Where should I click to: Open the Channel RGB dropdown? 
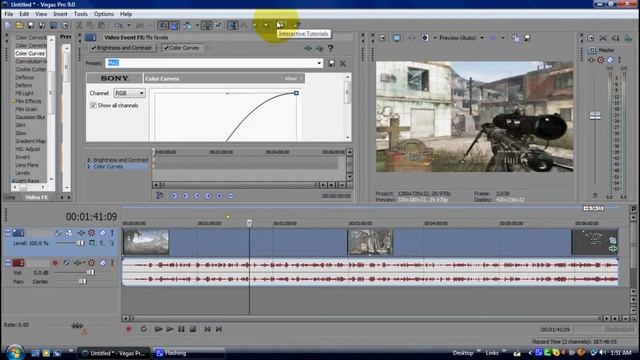(x=141, y=93)
